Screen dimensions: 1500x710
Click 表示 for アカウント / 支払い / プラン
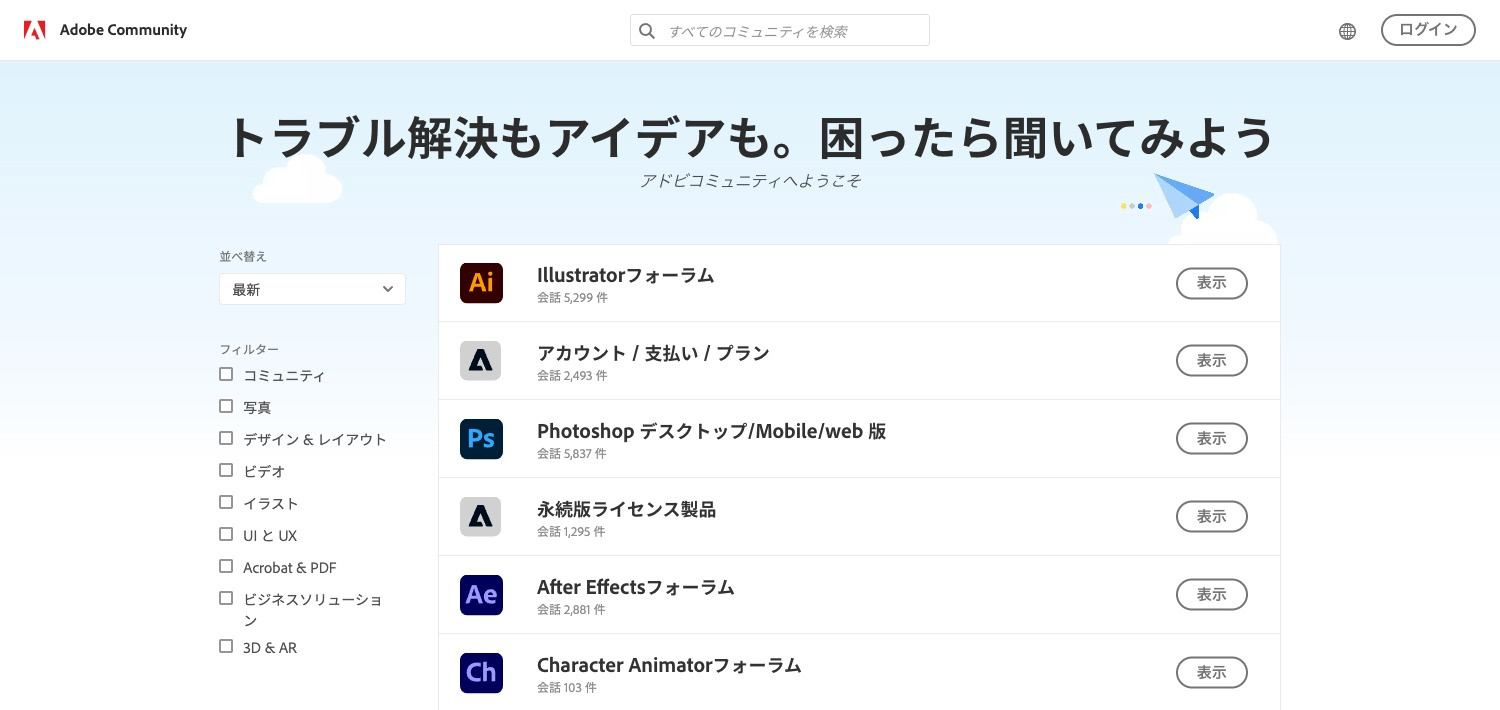point(1212,361)
